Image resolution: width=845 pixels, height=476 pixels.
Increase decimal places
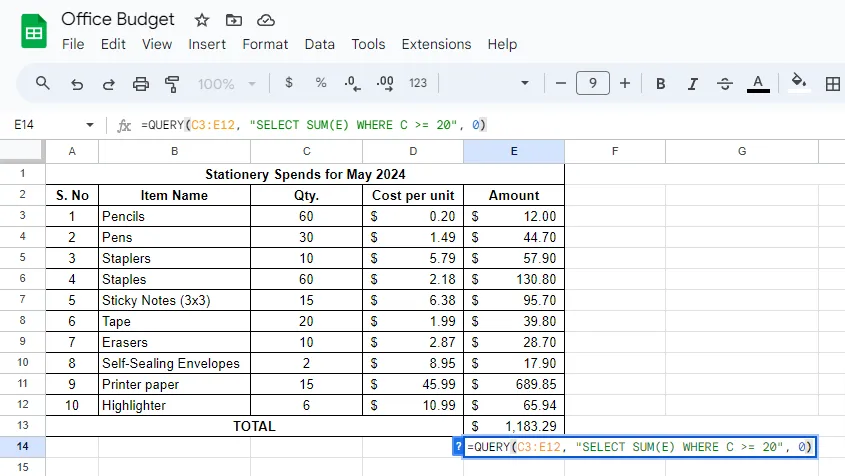point(385,84)
